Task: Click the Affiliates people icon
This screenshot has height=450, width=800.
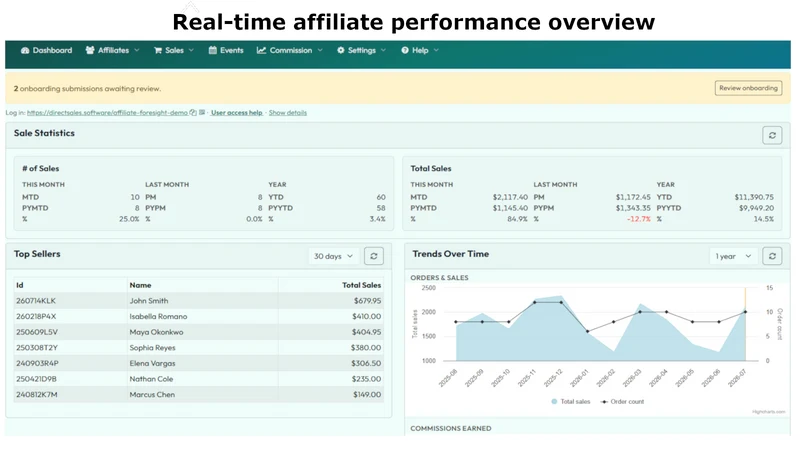Action: pos(90,50)
